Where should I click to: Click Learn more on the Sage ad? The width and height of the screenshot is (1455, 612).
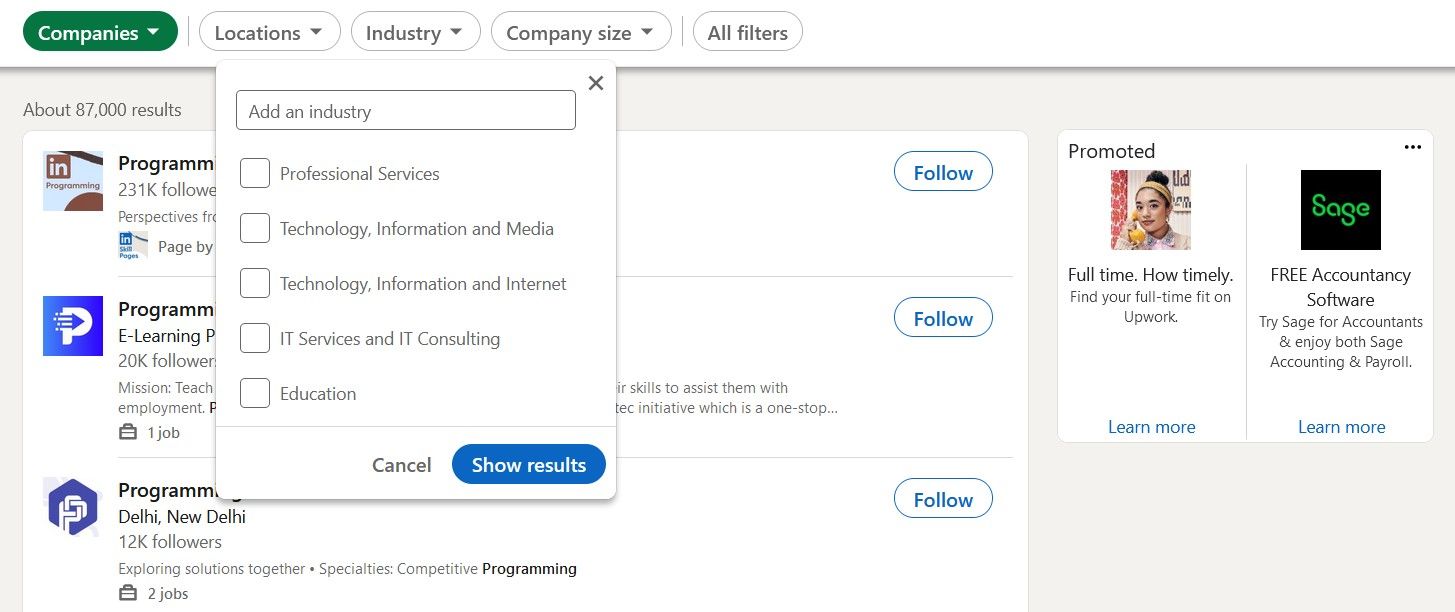[x=1341, y=426]
